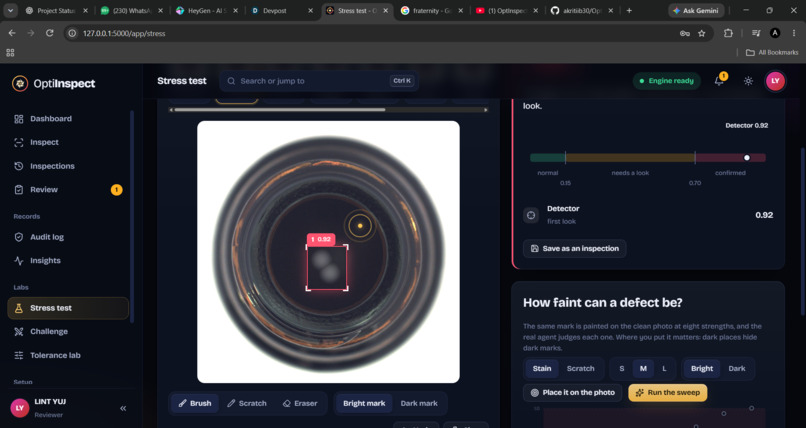The height and width of the screenshot is (428, 806).
Task: Focus the Search or jump to field
Action: click(319, 81)
